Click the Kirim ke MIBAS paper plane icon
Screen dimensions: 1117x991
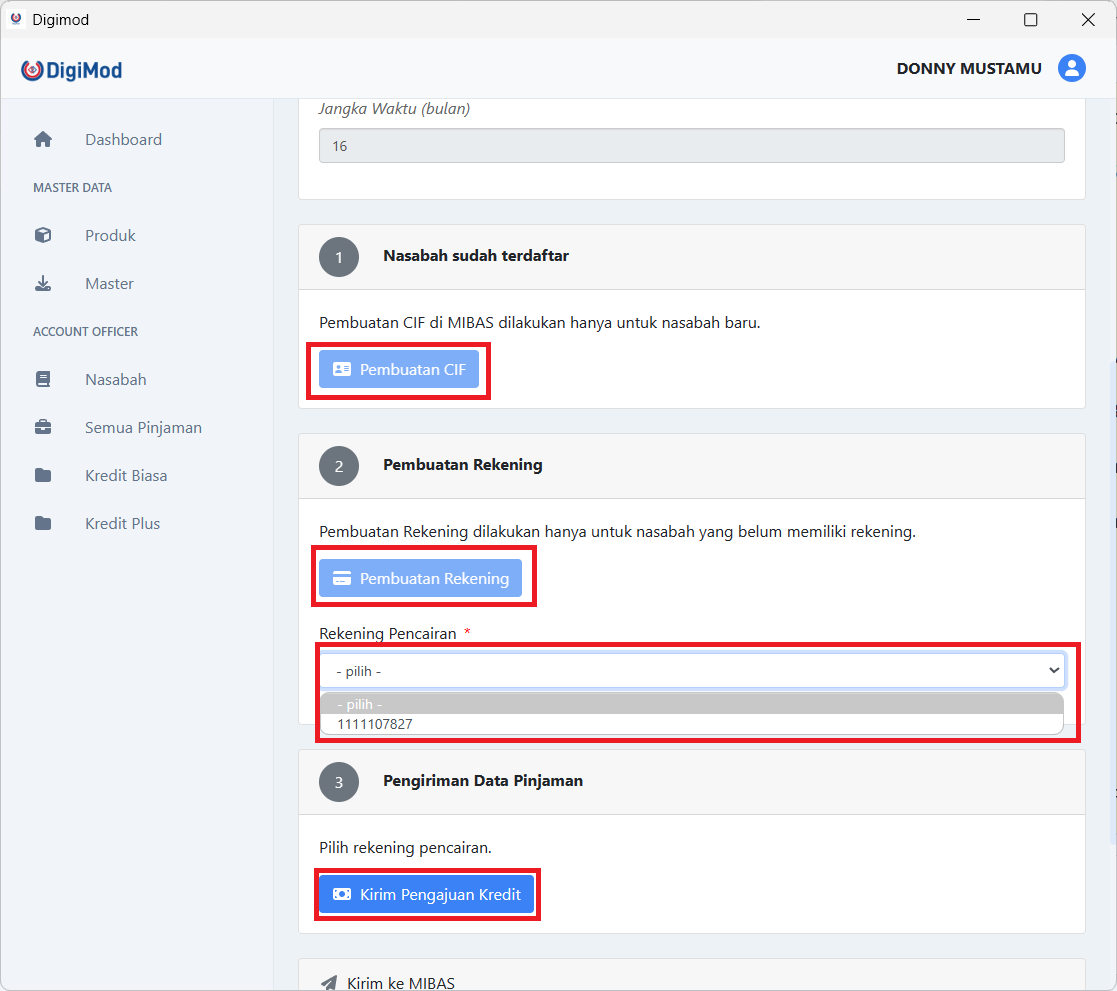329,983
